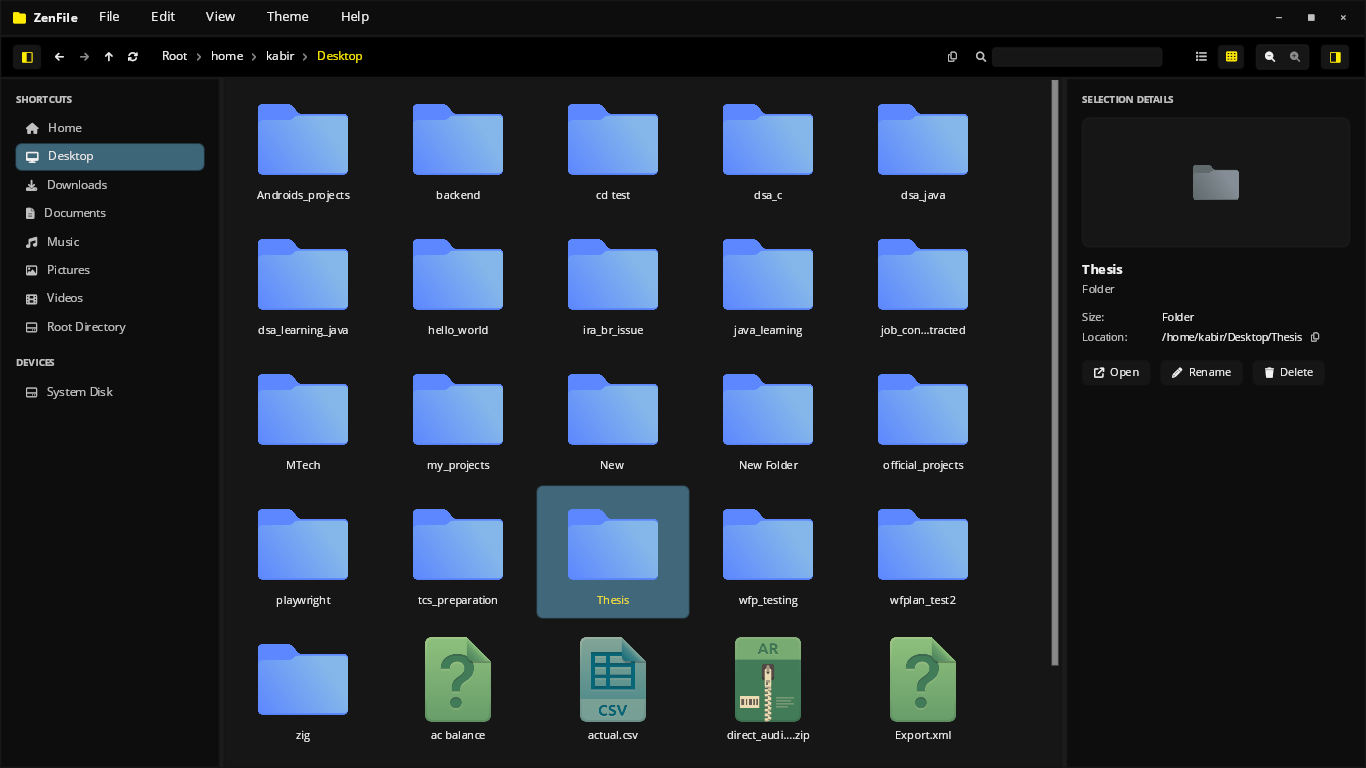This screenshot has height=768, width=1366.
Task: Select the backend folder
Action: pos(458,148)
